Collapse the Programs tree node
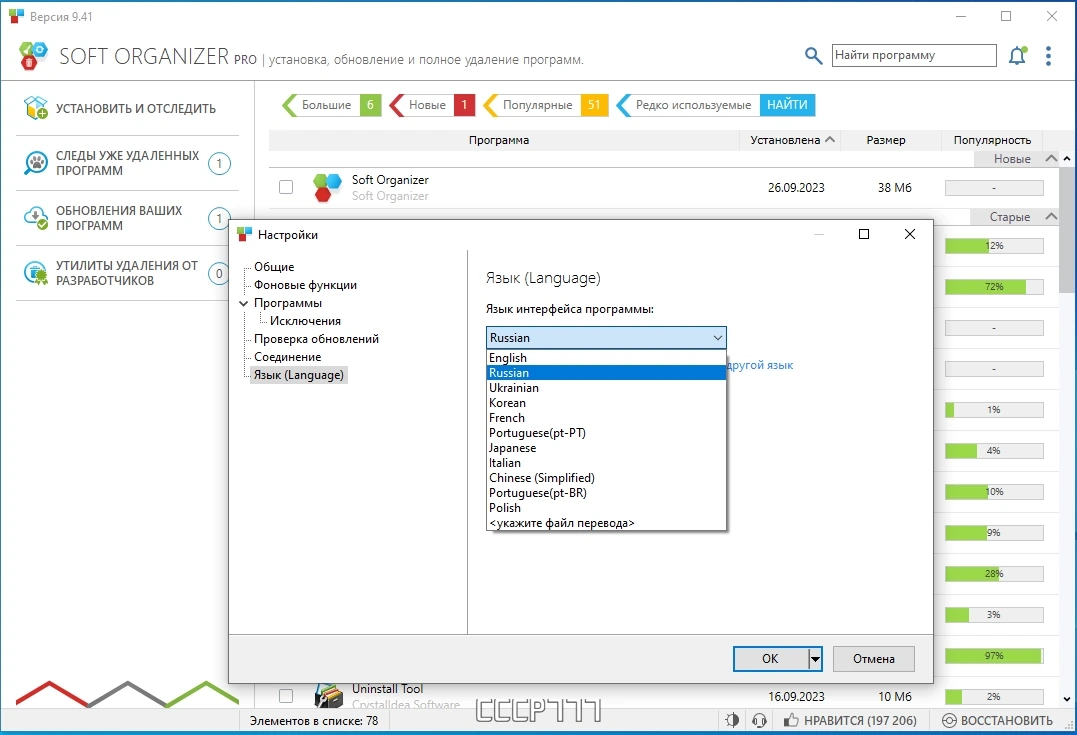1077x735 pixels. pos(243,303)
